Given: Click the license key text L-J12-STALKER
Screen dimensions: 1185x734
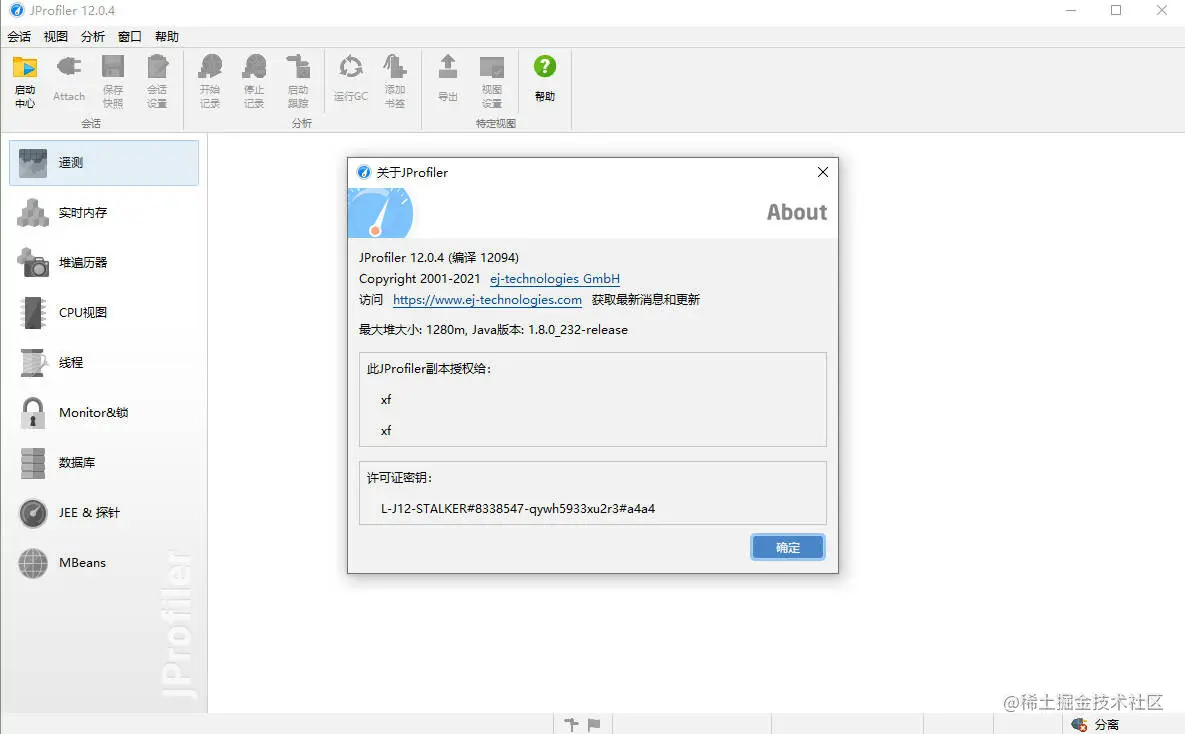Looking at the screenshot, I should (x=518, y=509).
